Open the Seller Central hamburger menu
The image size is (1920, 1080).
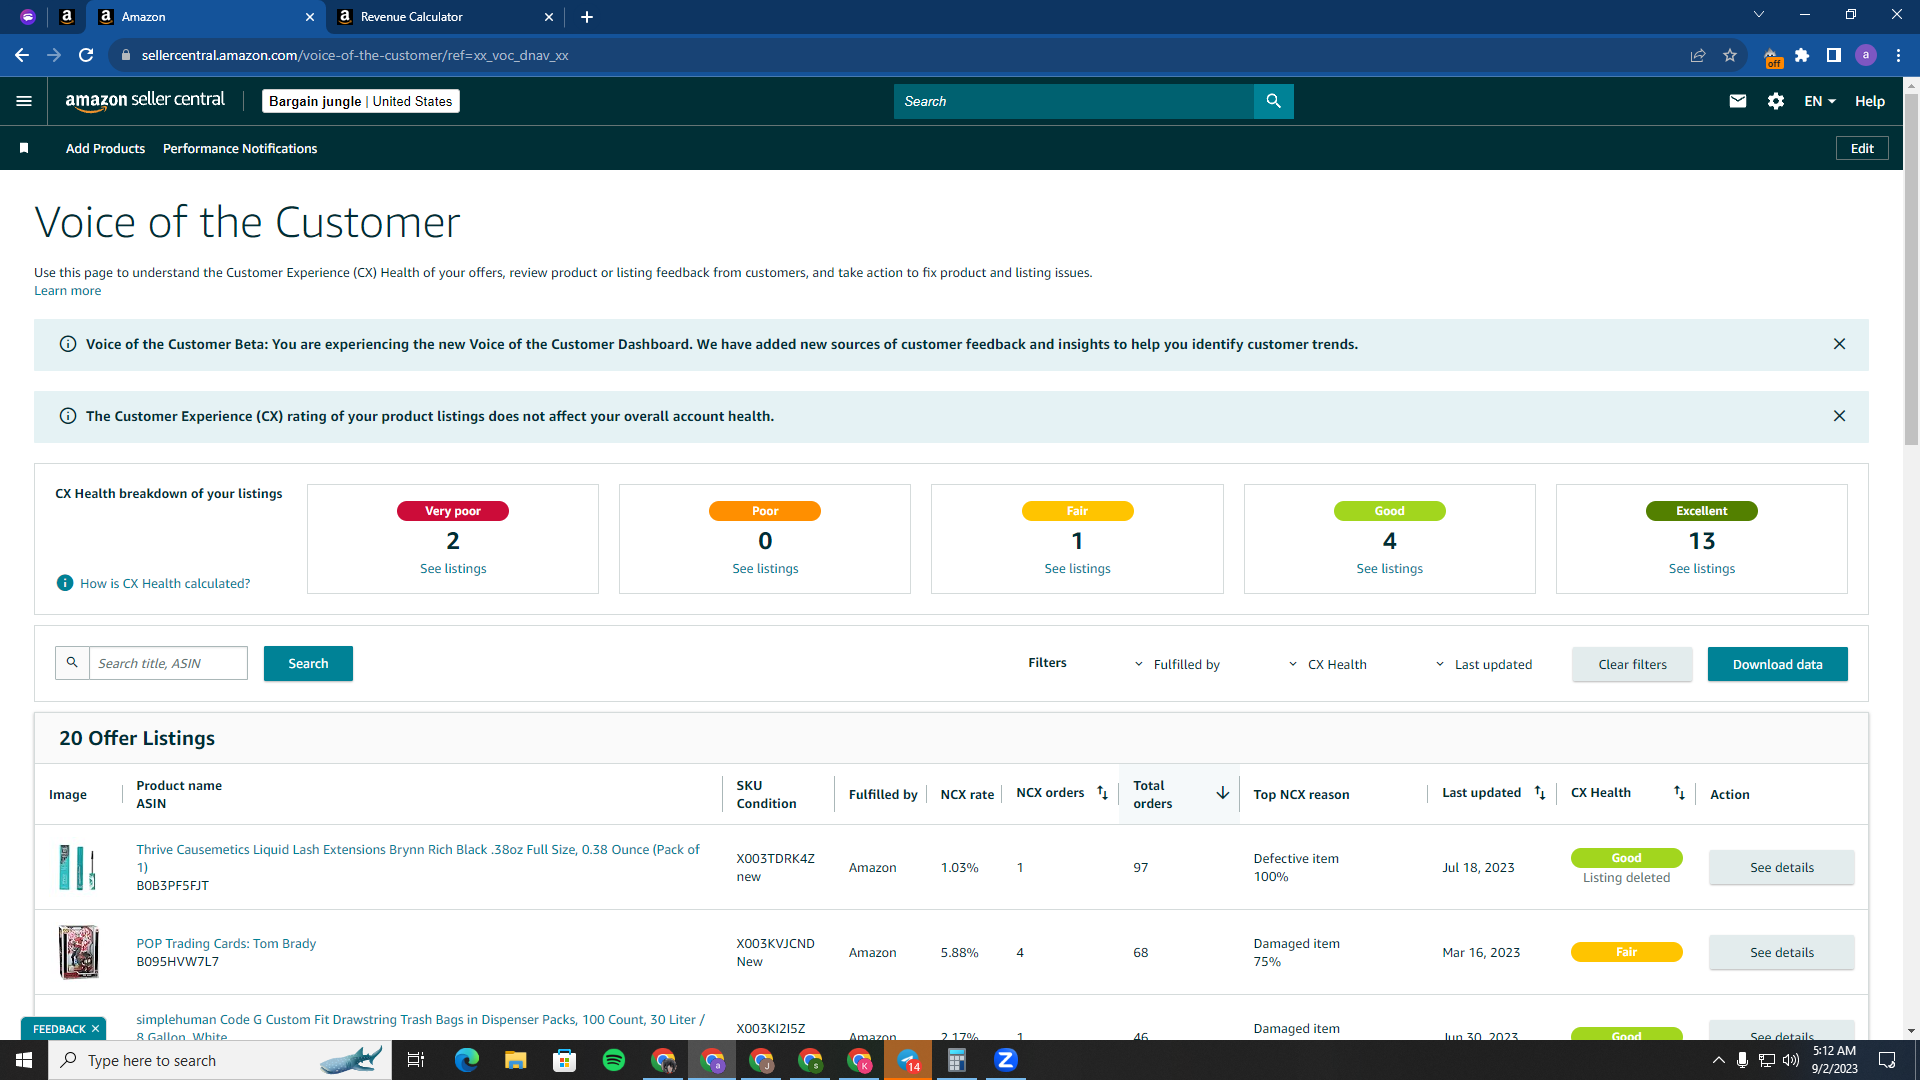pos(24,101)
